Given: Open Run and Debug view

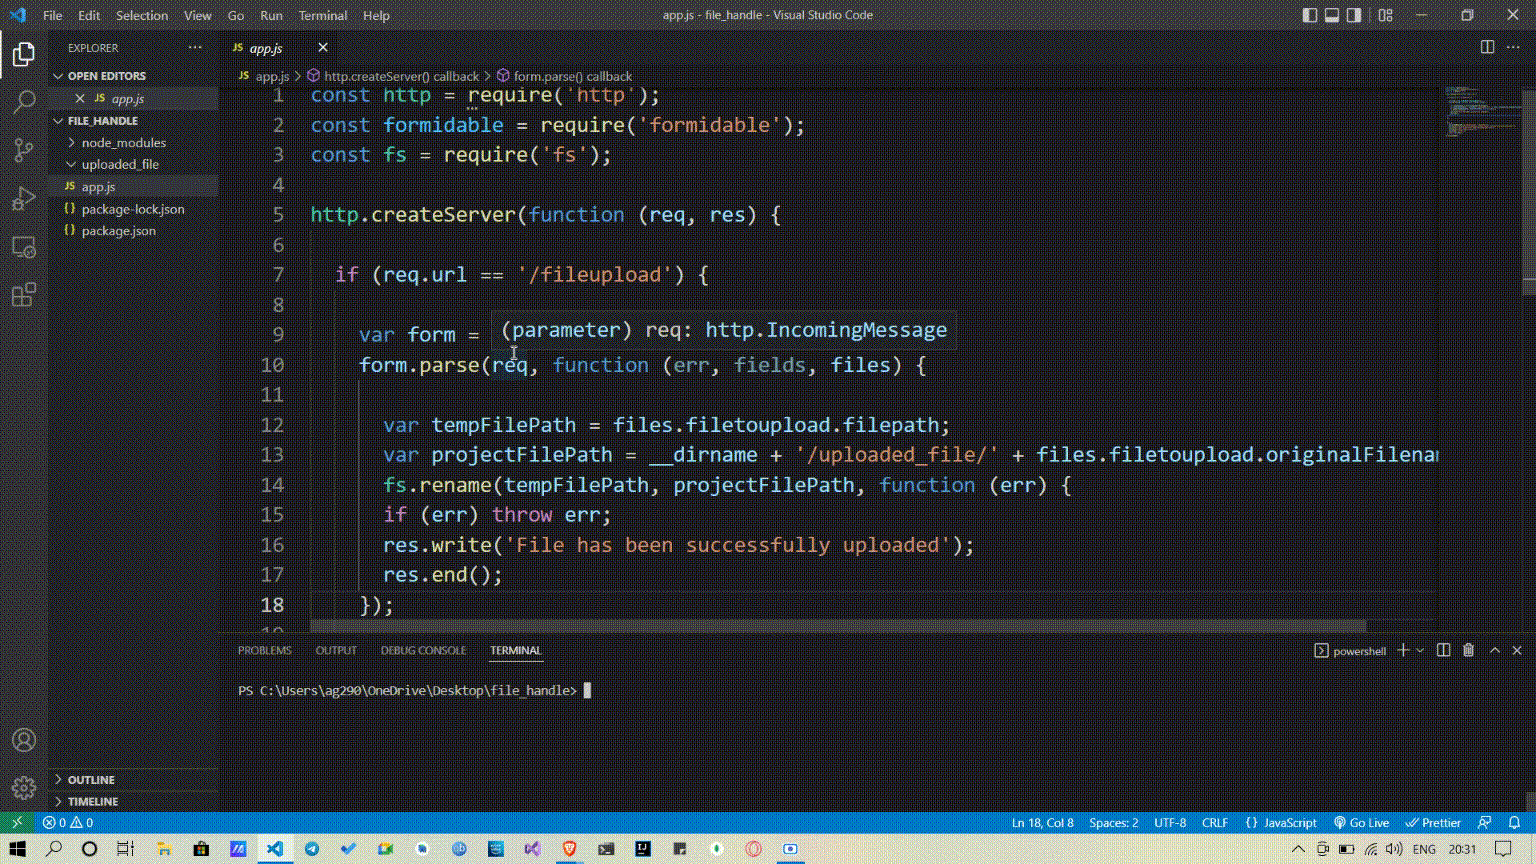Looking at the screenshot, I should (x=24, y=198).
